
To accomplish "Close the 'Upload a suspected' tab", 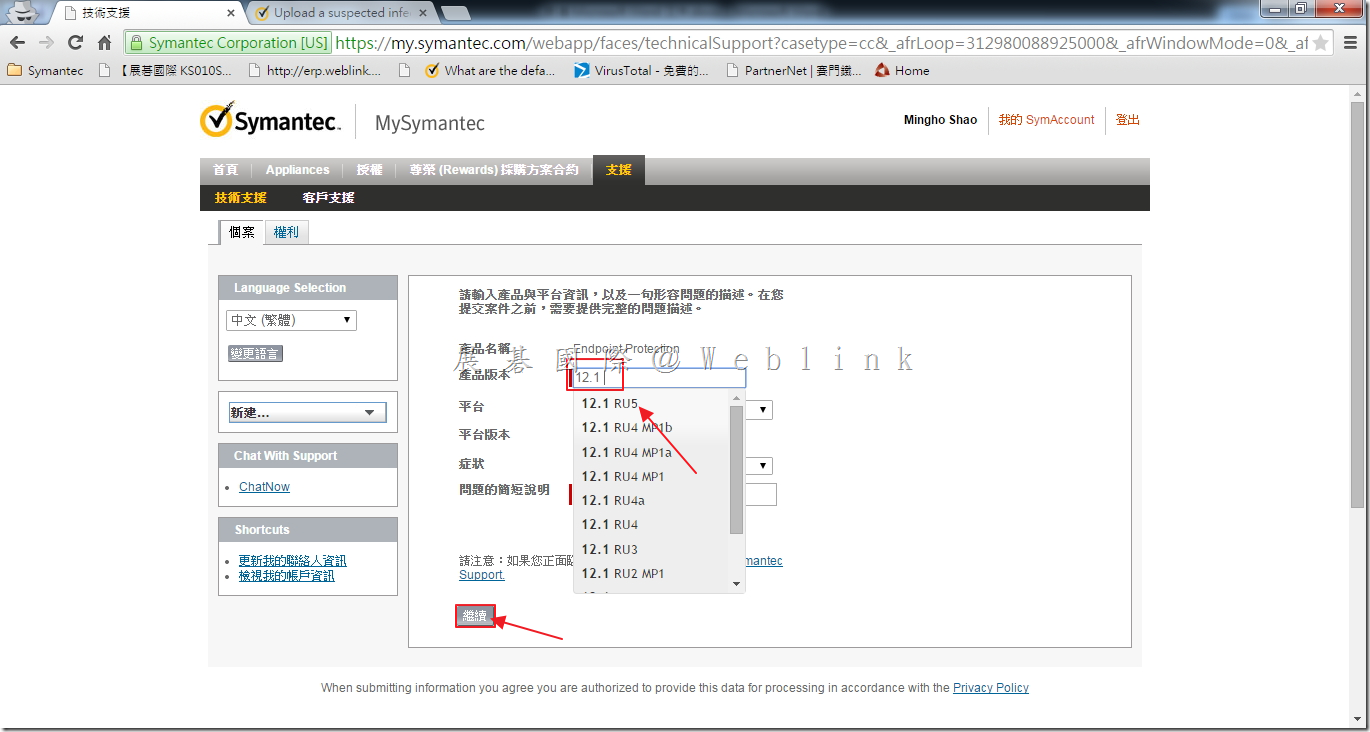I will (x=423, y=13).
